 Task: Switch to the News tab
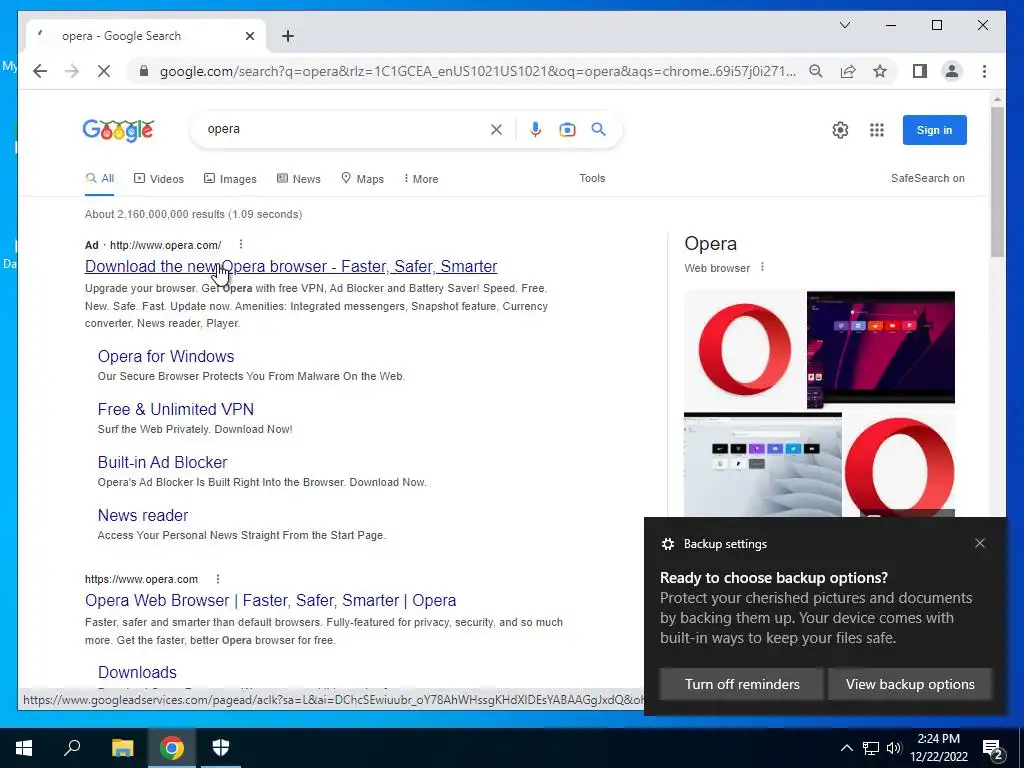click(x=298, y=179)
